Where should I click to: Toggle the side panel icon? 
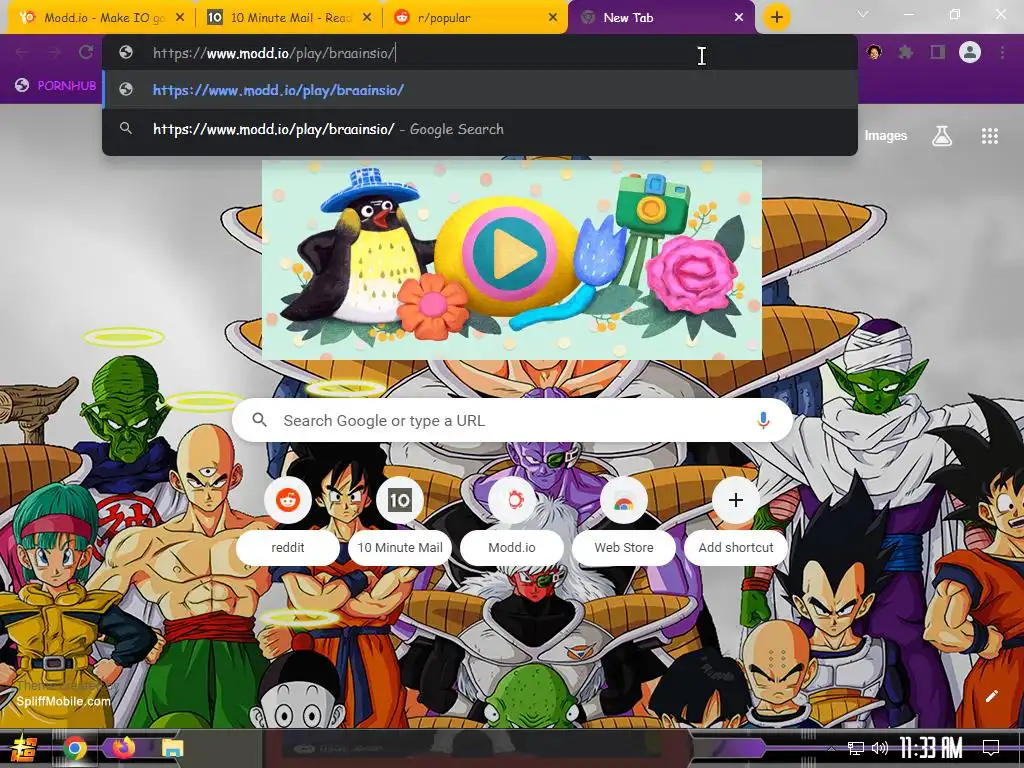(x=938, y=52)
